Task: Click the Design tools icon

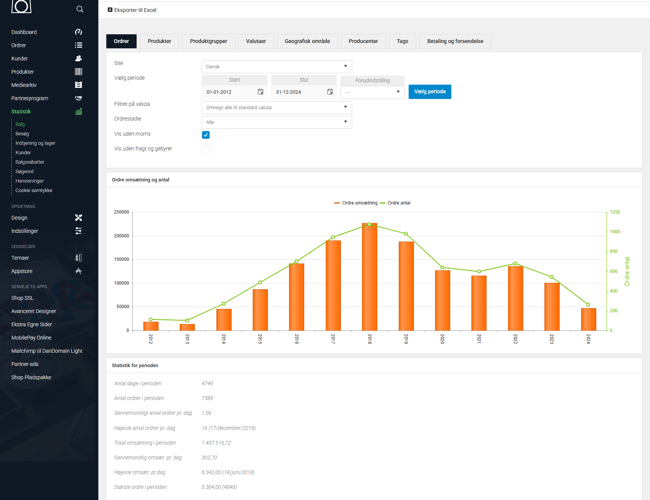Action: (78, 217)
